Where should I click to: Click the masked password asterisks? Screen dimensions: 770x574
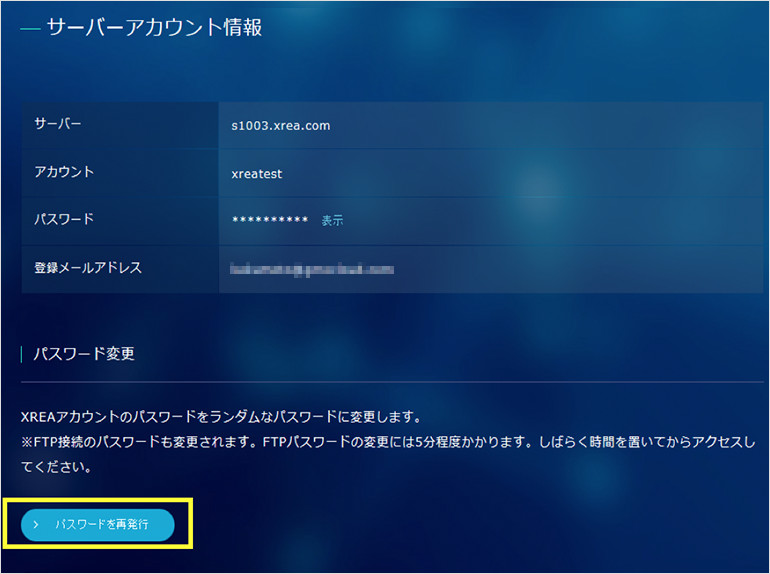tap(269, 220)
